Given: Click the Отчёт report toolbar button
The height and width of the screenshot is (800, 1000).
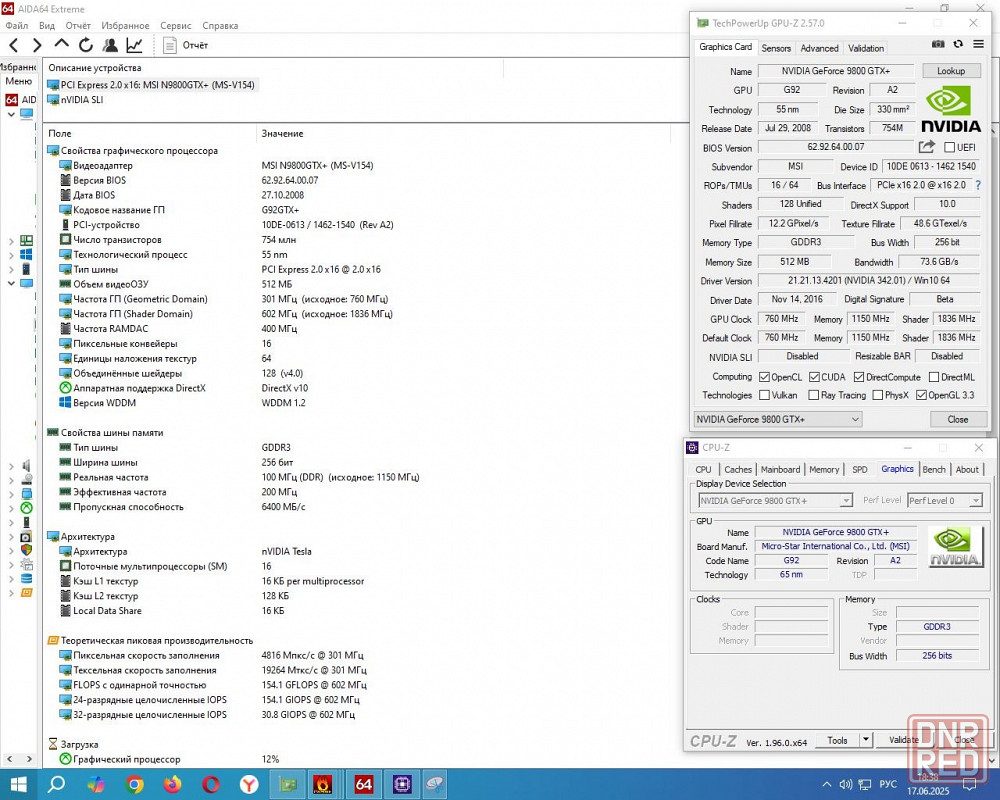Looking at the screenshot, I should coord(186,45).
